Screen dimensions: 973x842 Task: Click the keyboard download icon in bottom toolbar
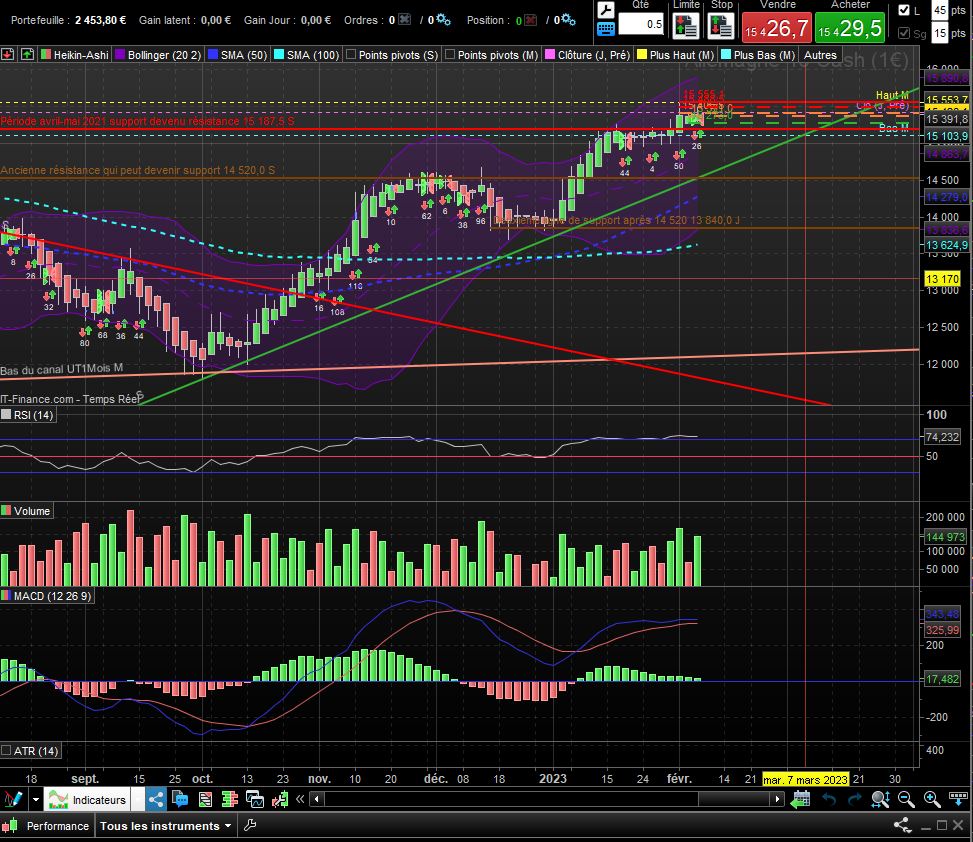point(958,798)
